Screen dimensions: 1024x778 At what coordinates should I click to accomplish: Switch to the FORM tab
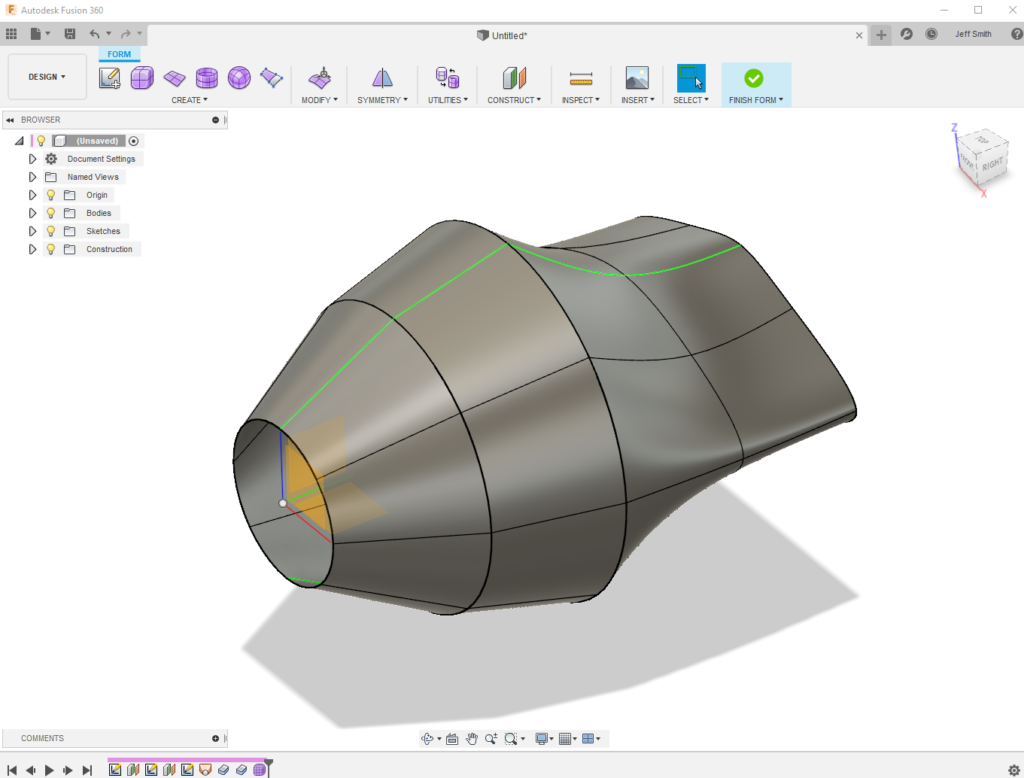(x=119, y=54)
